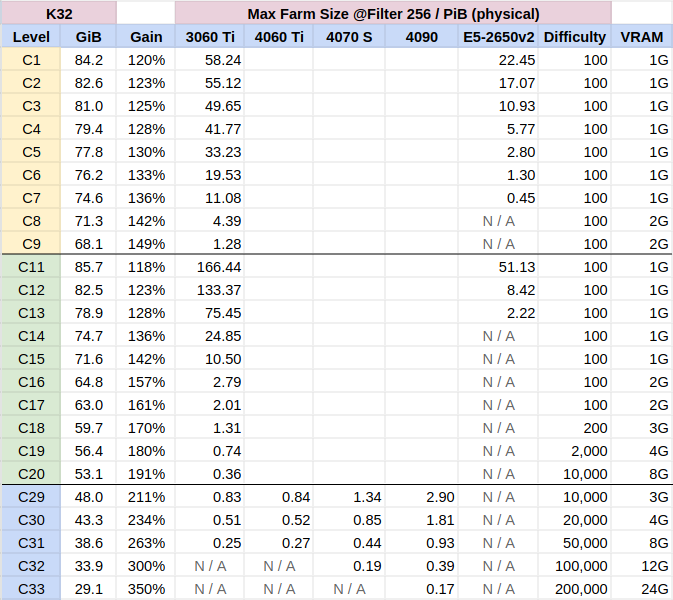
Task: Click the C2 level cell
Action: click(31, 83)
